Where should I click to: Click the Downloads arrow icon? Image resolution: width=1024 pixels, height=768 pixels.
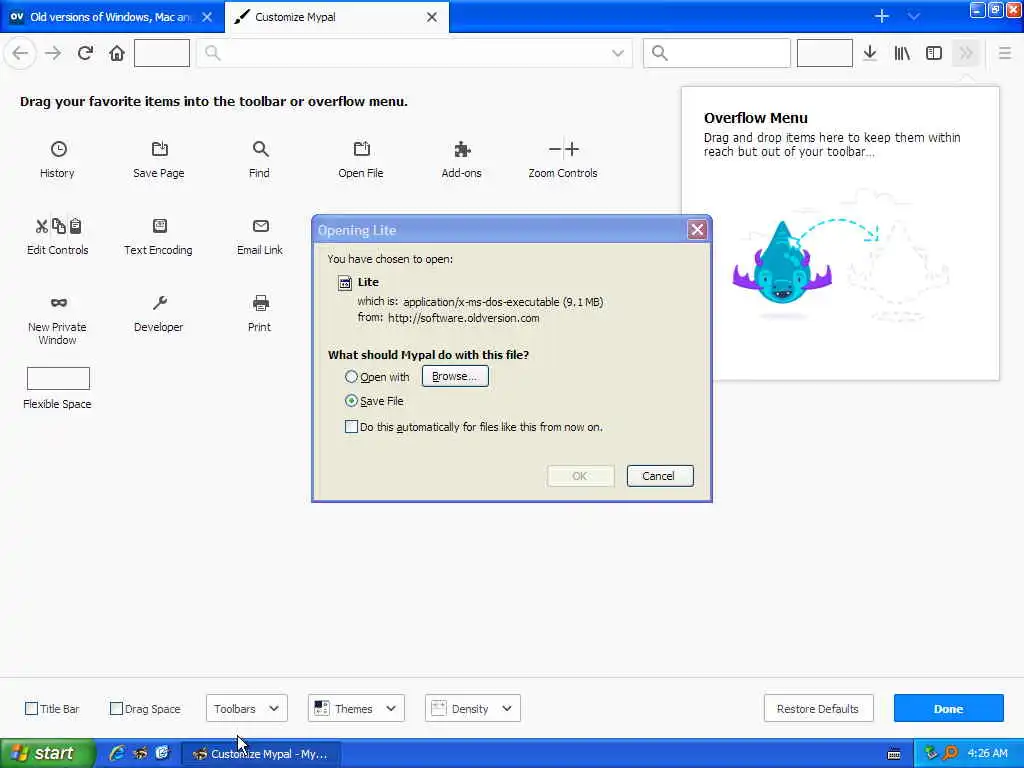click(x=870, y=53)
